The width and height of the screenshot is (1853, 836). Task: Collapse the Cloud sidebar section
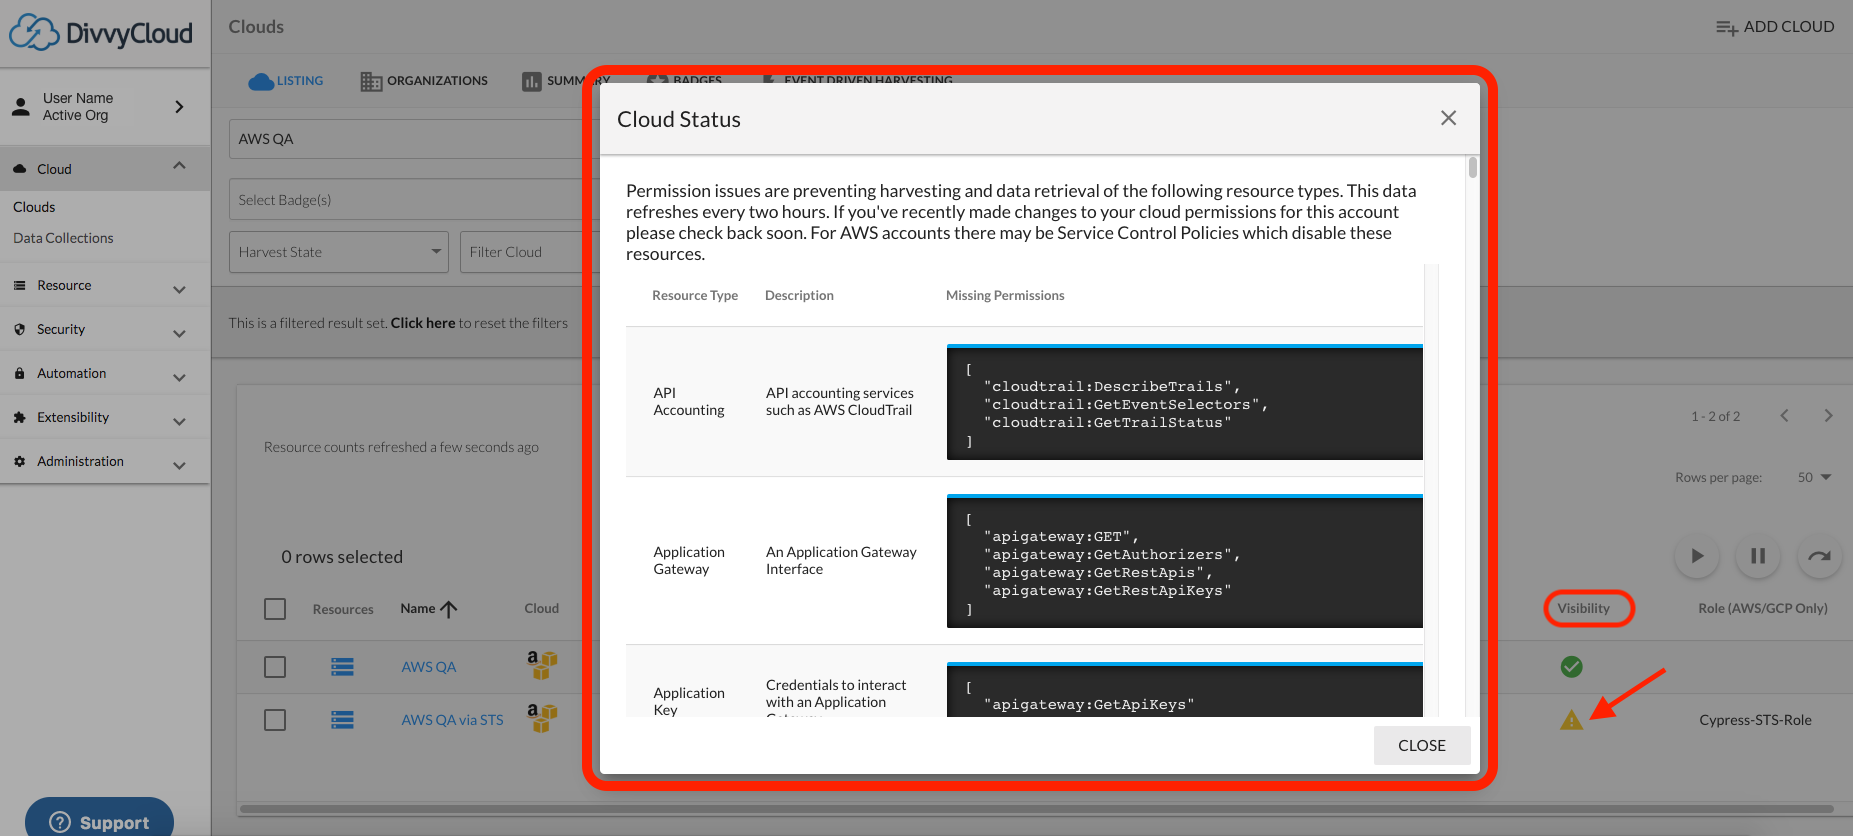(x=179, y=166)
